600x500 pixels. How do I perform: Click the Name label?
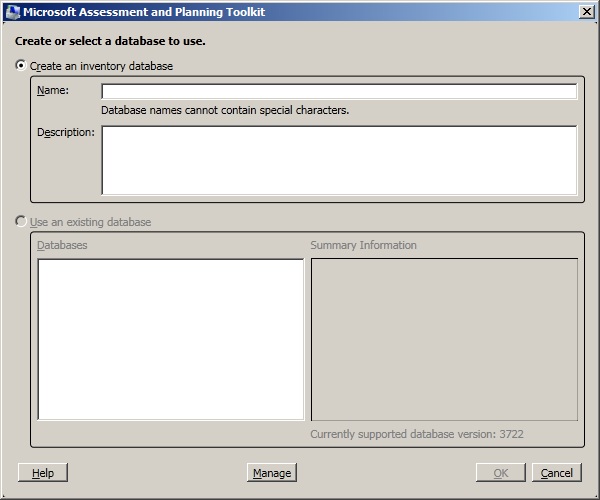[x=52, y=91]
